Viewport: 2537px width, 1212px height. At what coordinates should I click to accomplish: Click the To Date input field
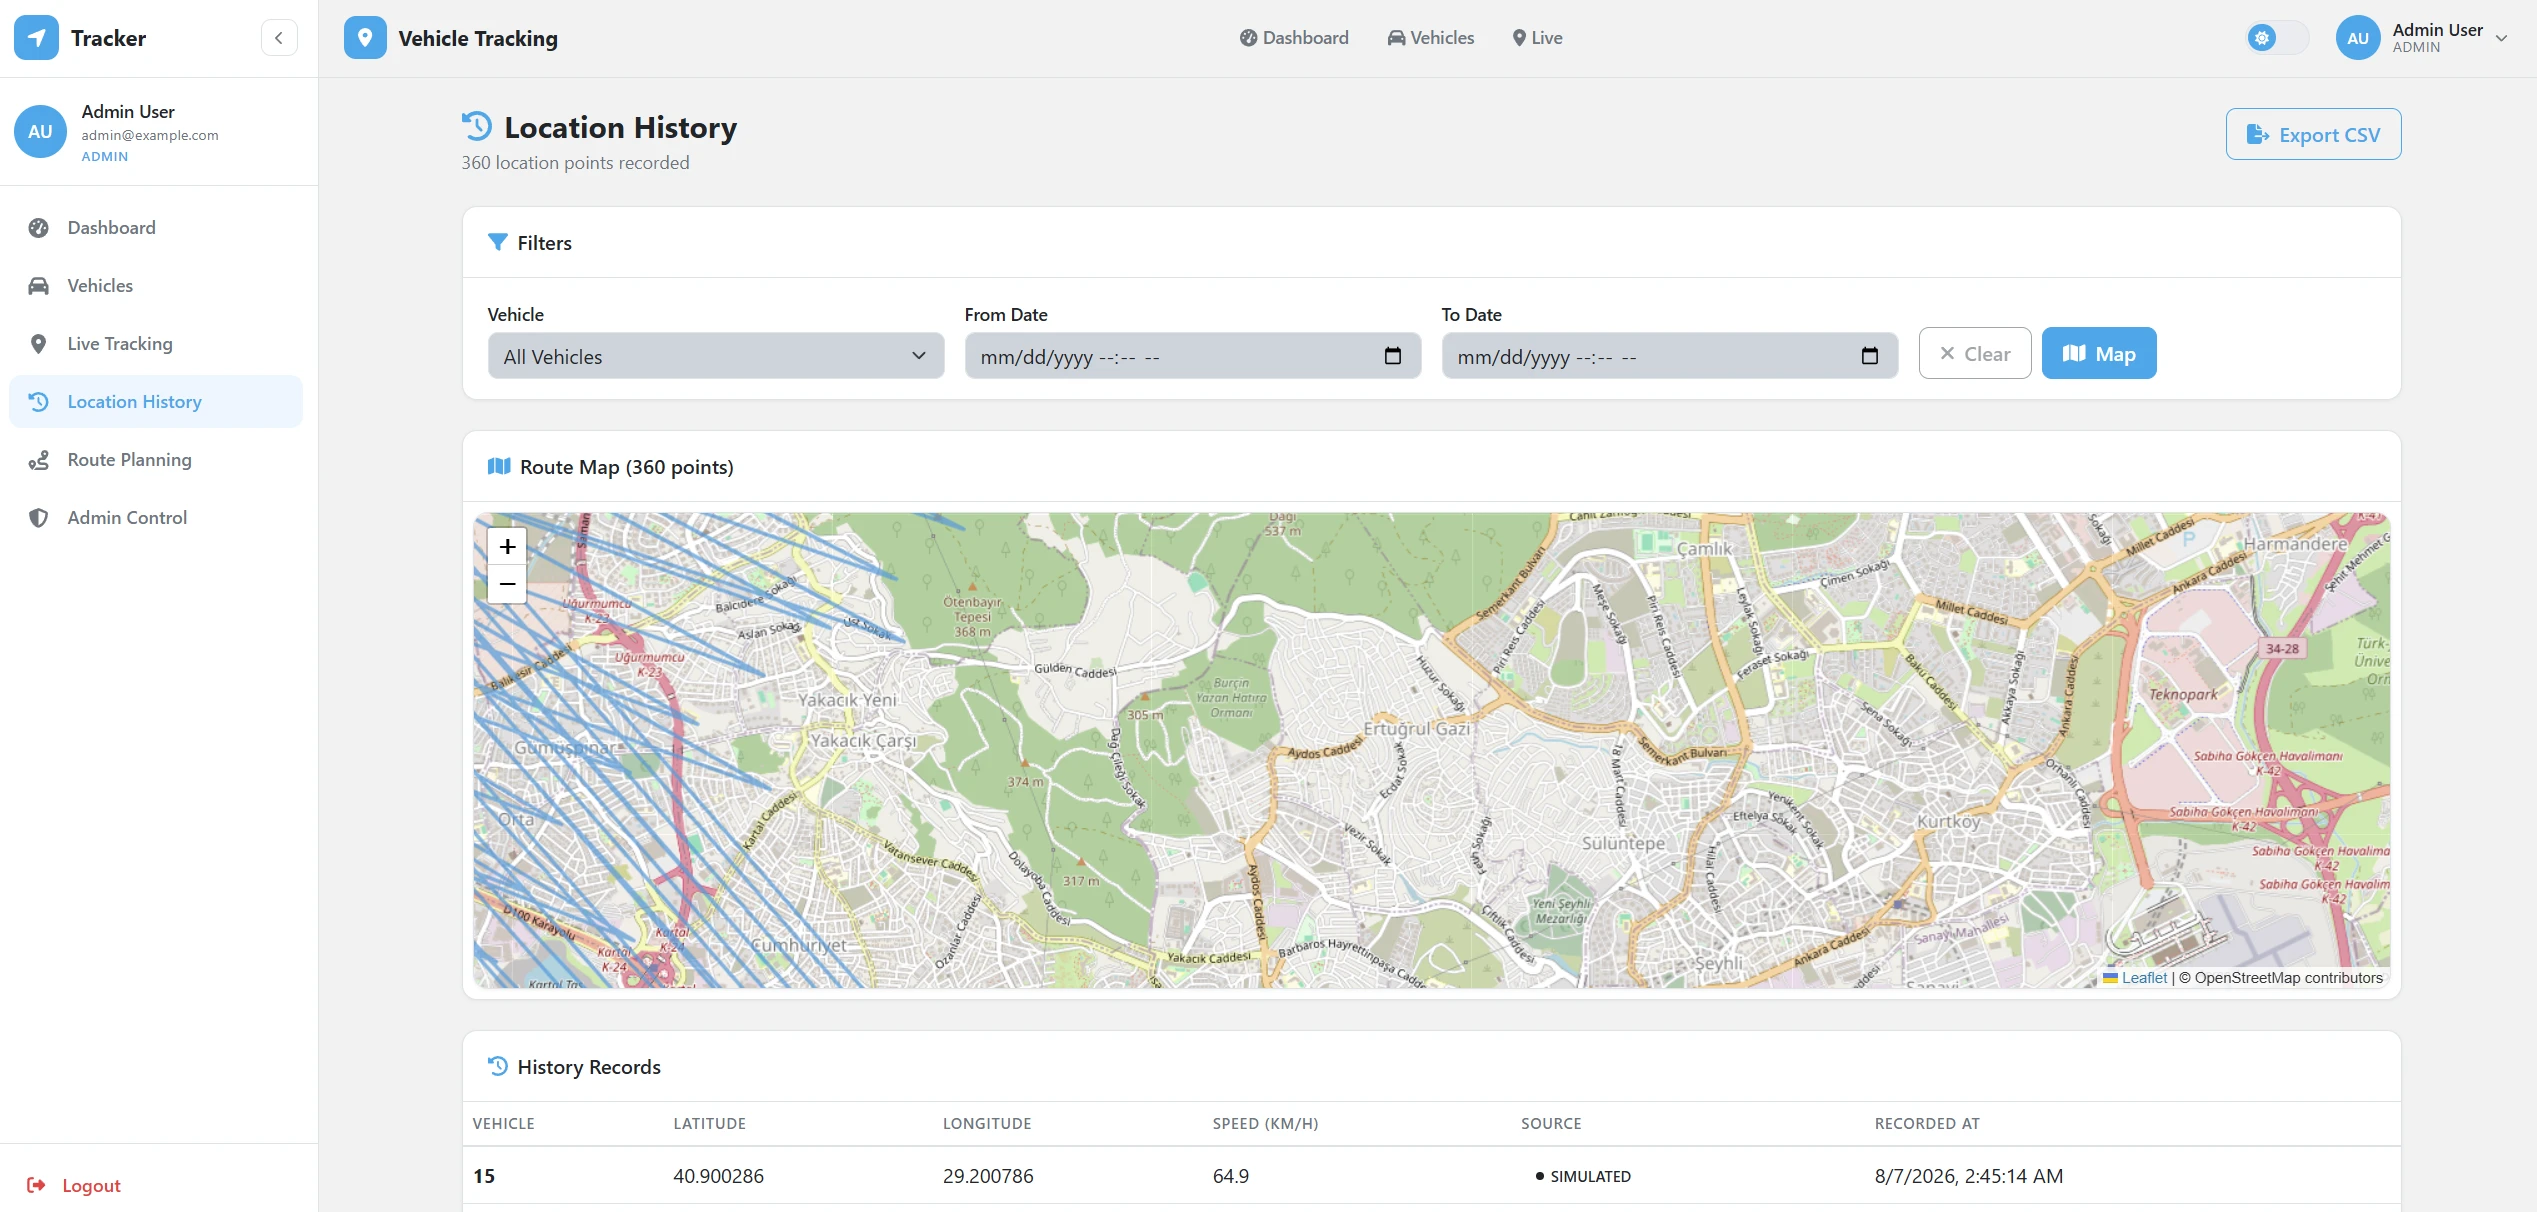pos(1669,356)
